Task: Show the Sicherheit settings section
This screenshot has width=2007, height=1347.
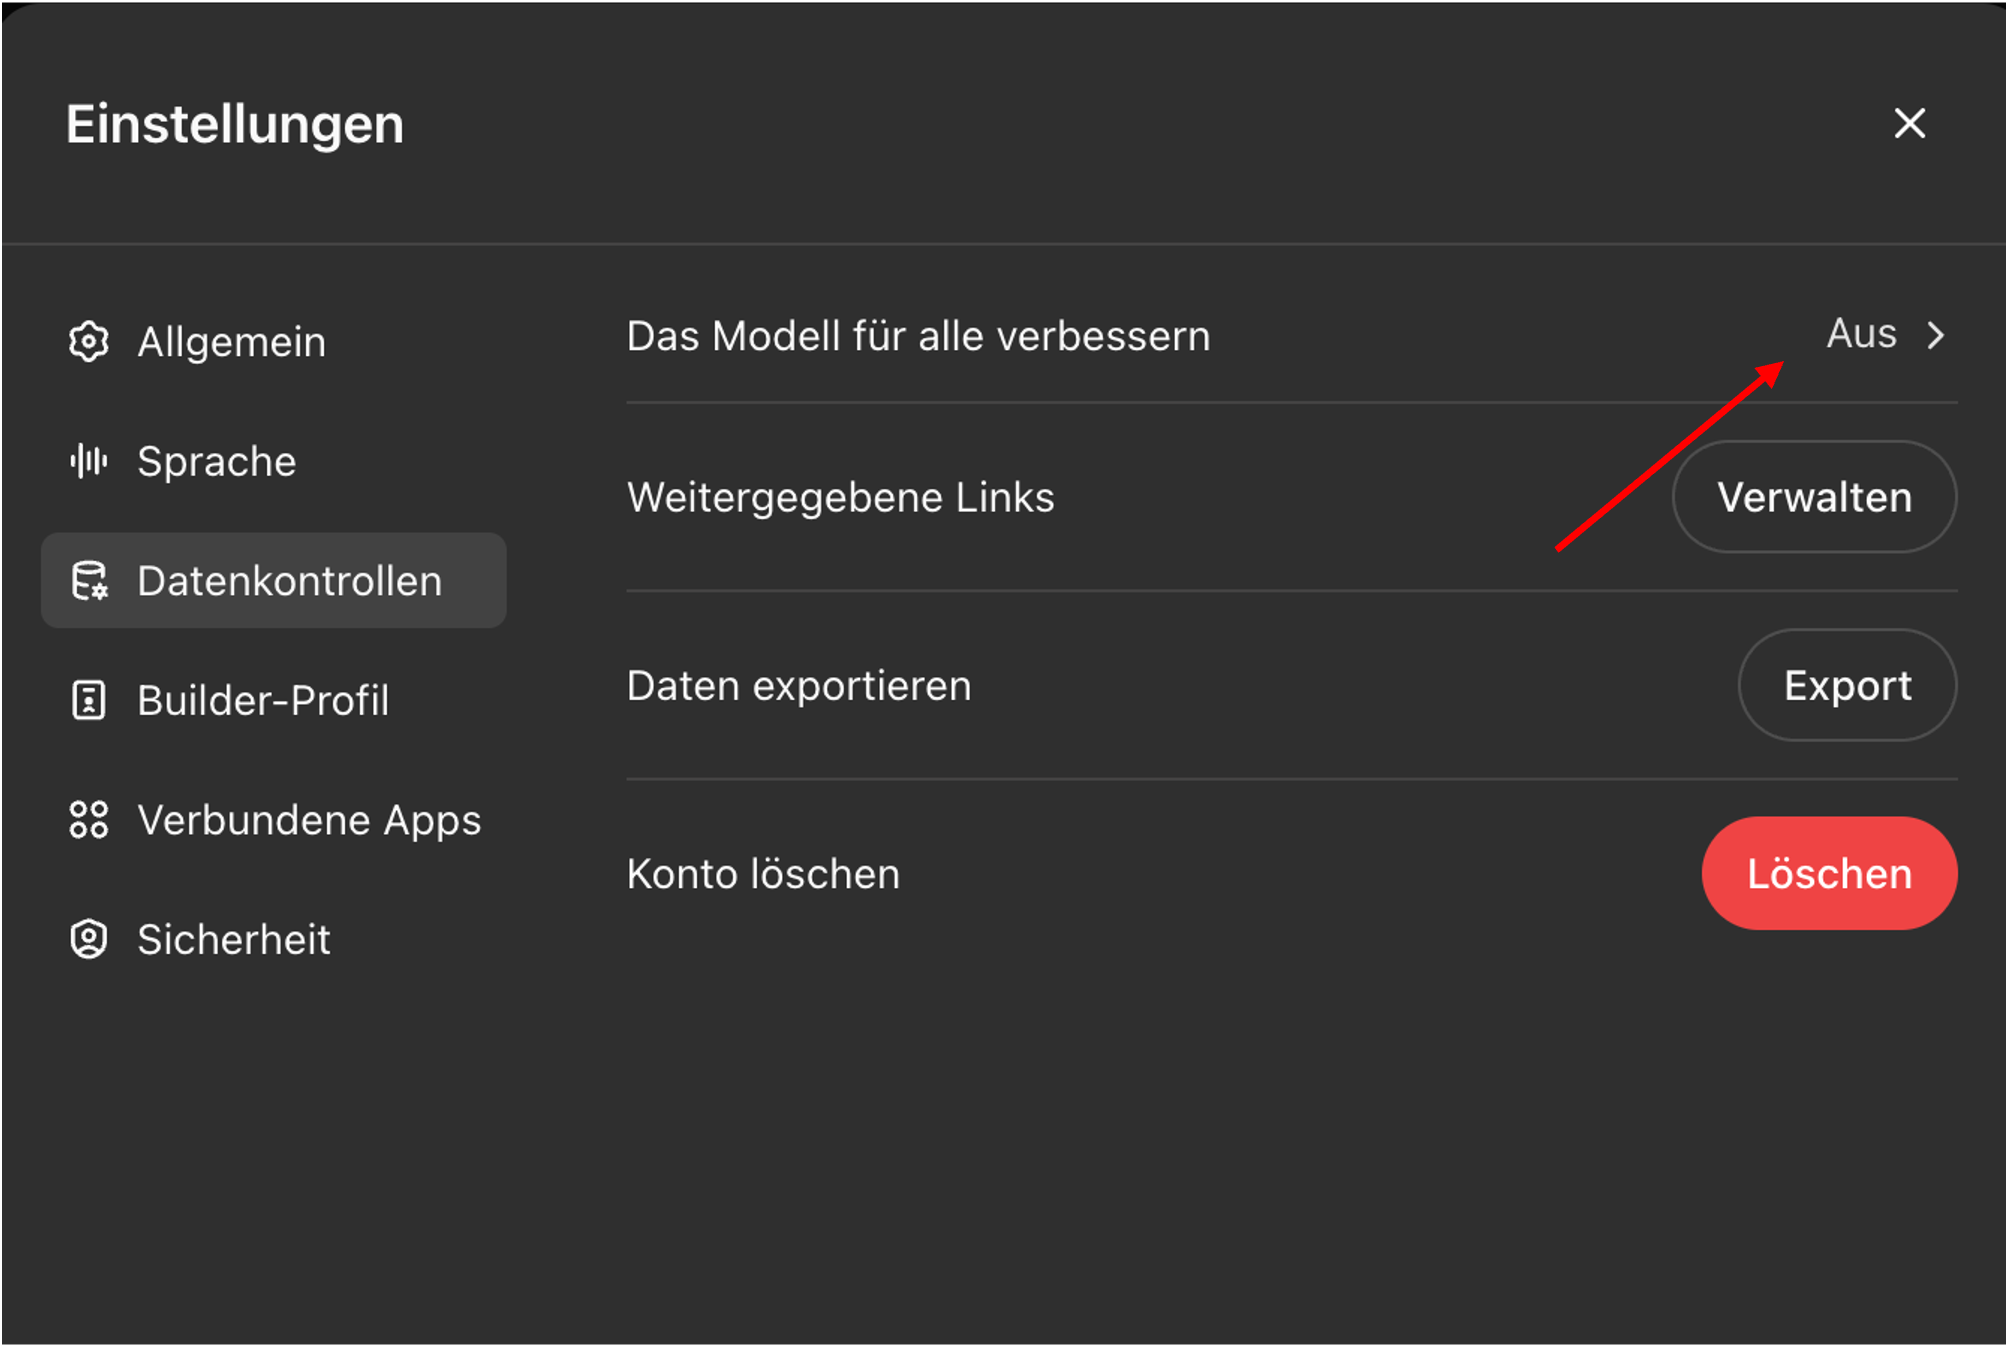Action: coord(233,939)
